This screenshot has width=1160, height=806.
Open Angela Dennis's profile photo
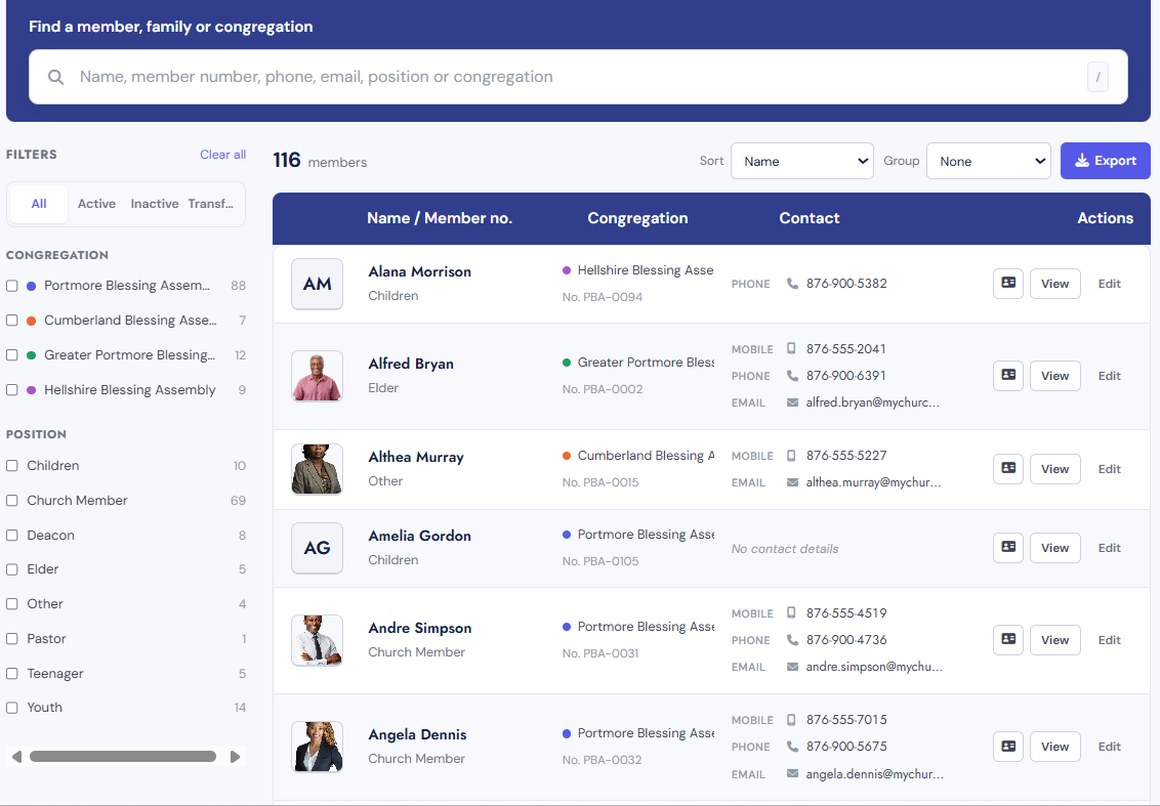tap(317, 747)
